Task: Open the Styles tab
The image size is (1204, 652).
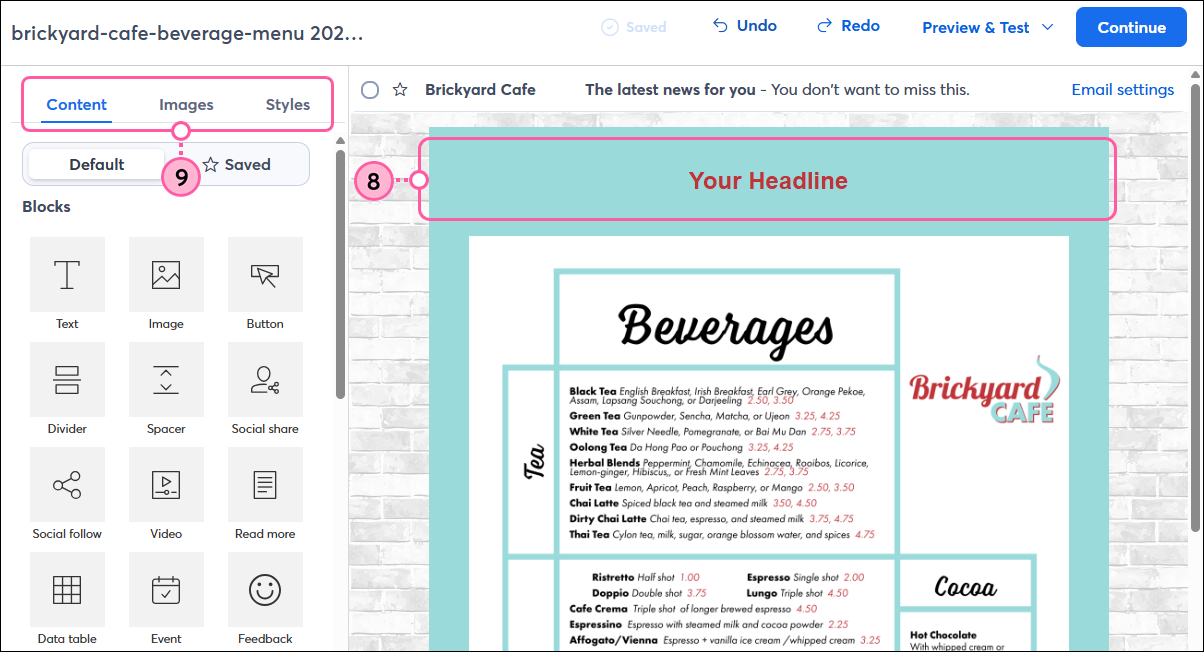Action: click(288, 104)
